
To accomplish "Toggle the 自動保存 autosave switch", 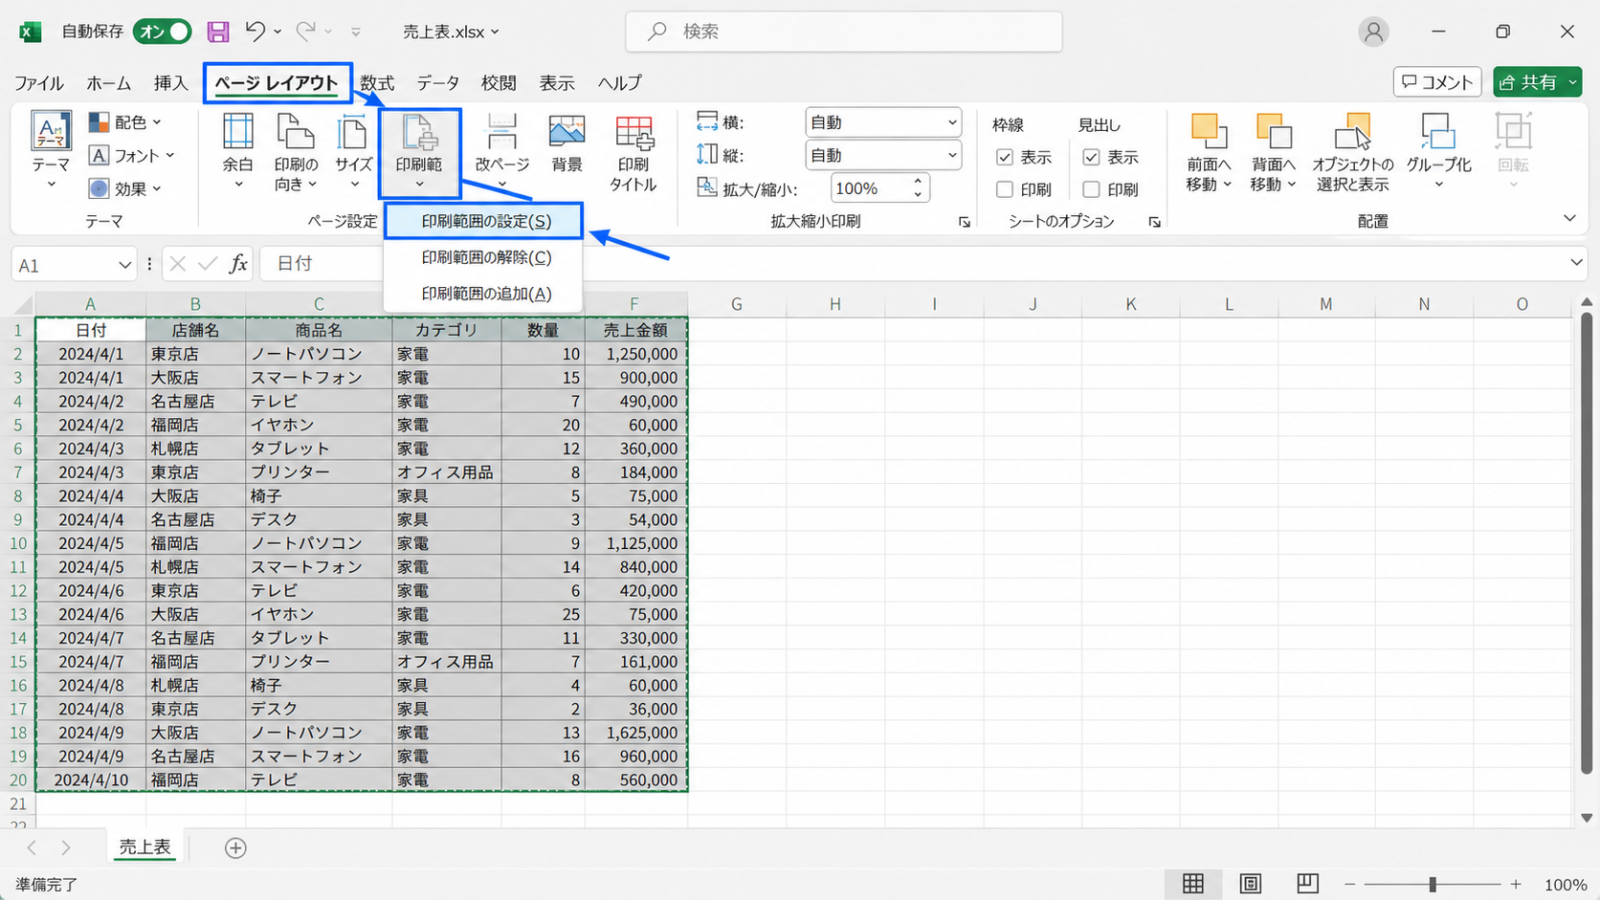I will (x=163, y=32).
